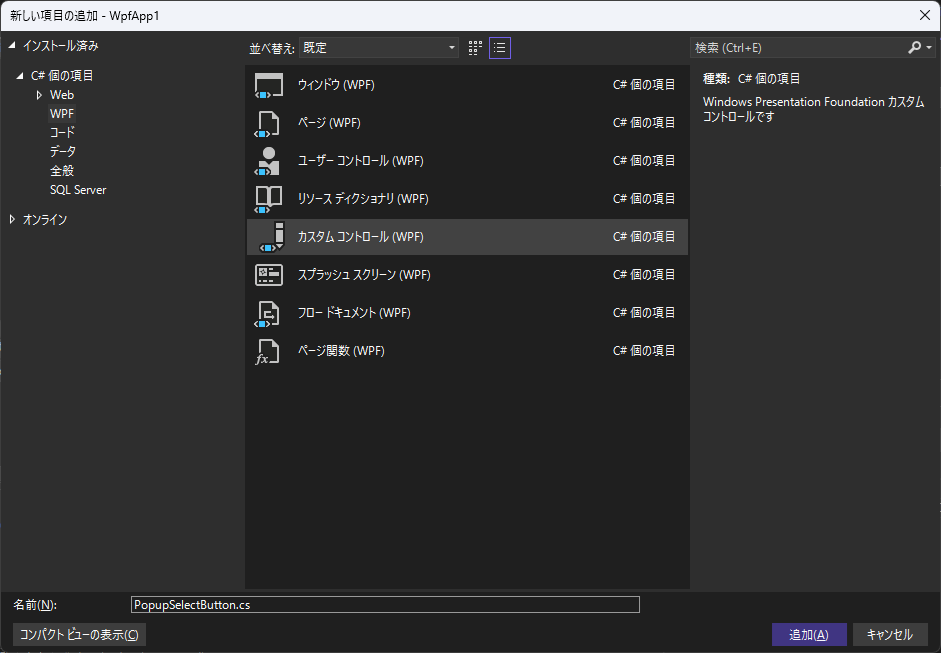Switch to medium icons view
Image resolution: width=941 pixels, height=653 pixels.
(x=474, y=47)
